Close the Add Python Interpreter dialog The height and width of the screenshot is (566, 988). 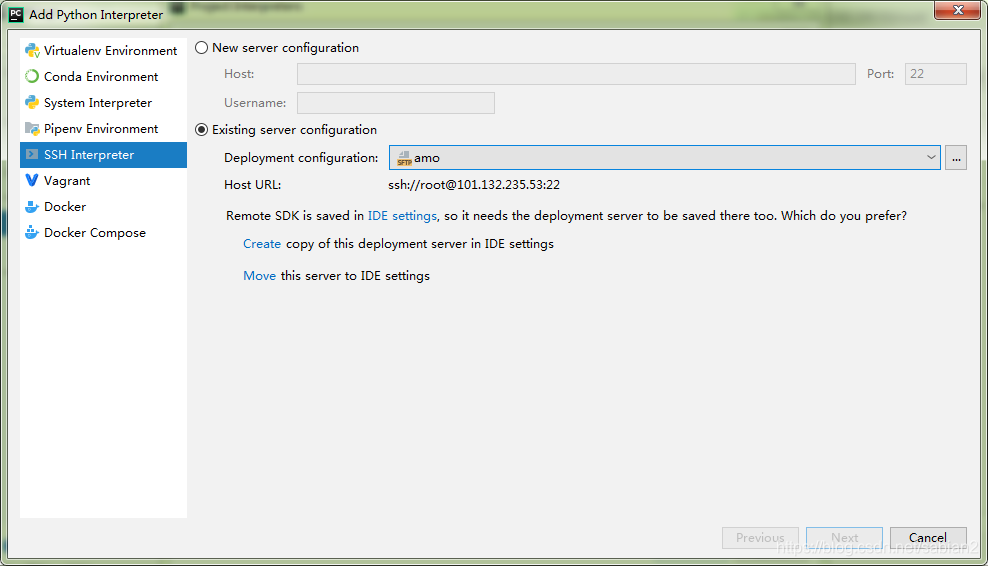coord(958,10)
